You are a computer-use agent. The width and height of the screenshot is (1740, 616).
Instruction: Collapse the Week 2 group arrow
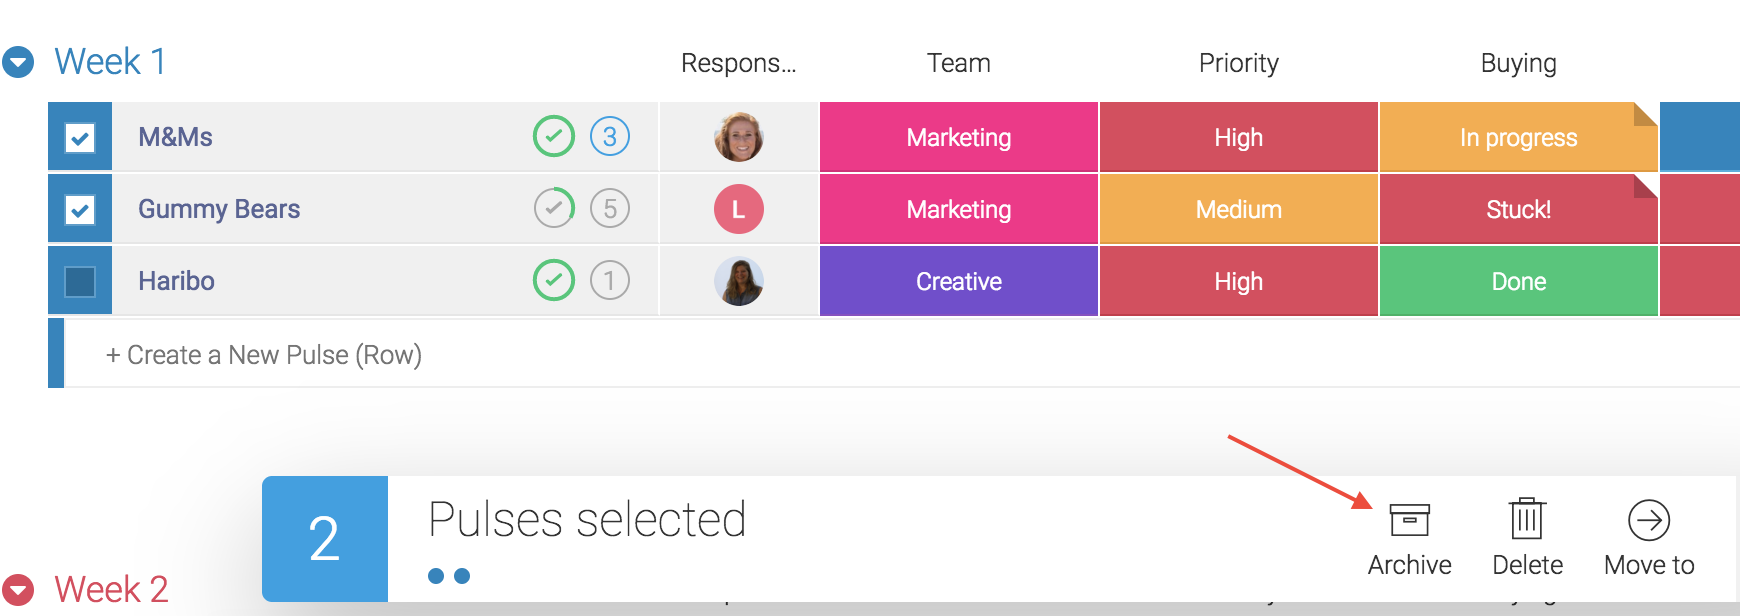pos(18,589)
